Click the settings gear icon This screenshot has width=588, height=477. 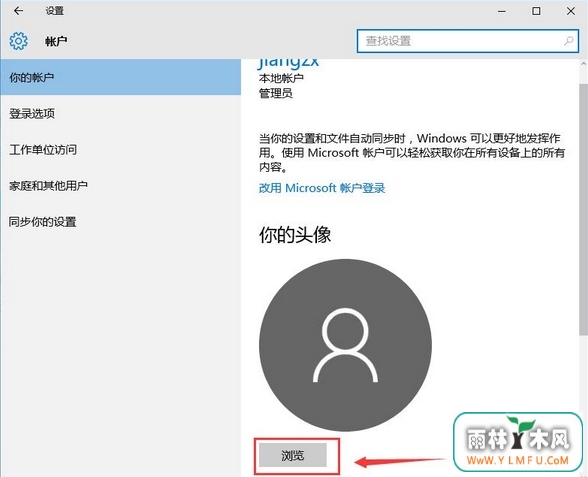[18, 41]
